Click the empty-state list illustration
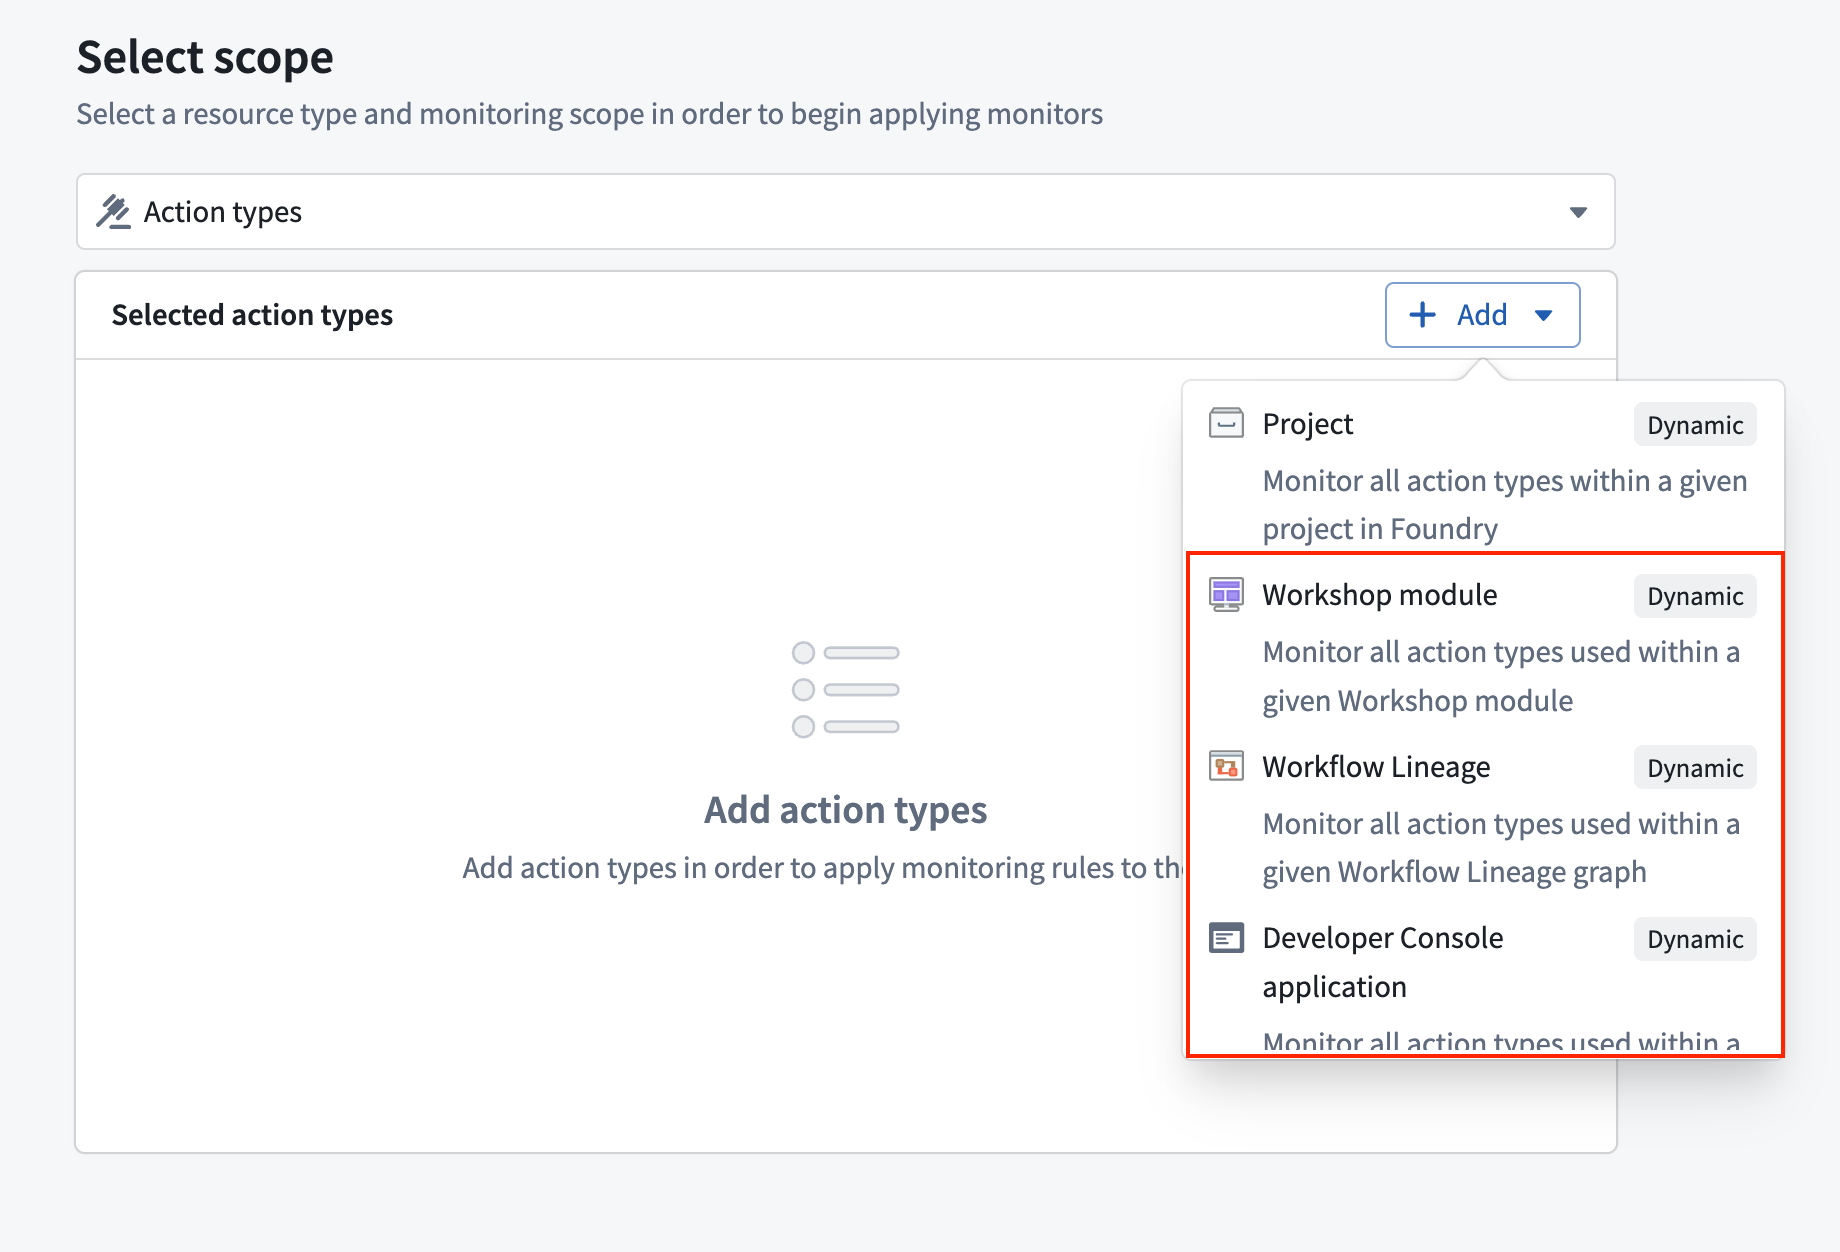The width and height of the screenshot is (1840, 1252). pyautogui.click(x=845, y=689)
